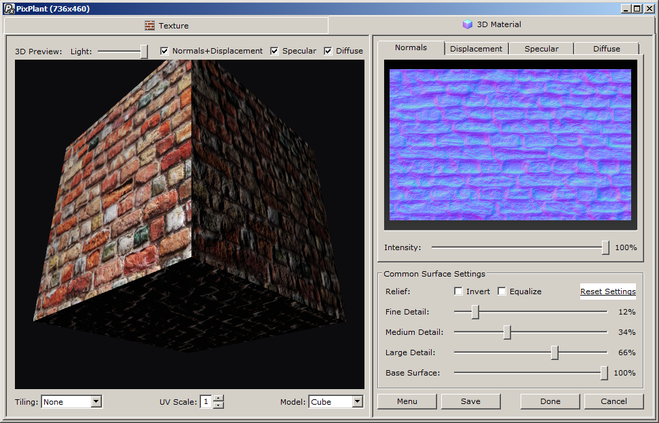
Task: Click the Reset Settings link
Action: (608, 291)
